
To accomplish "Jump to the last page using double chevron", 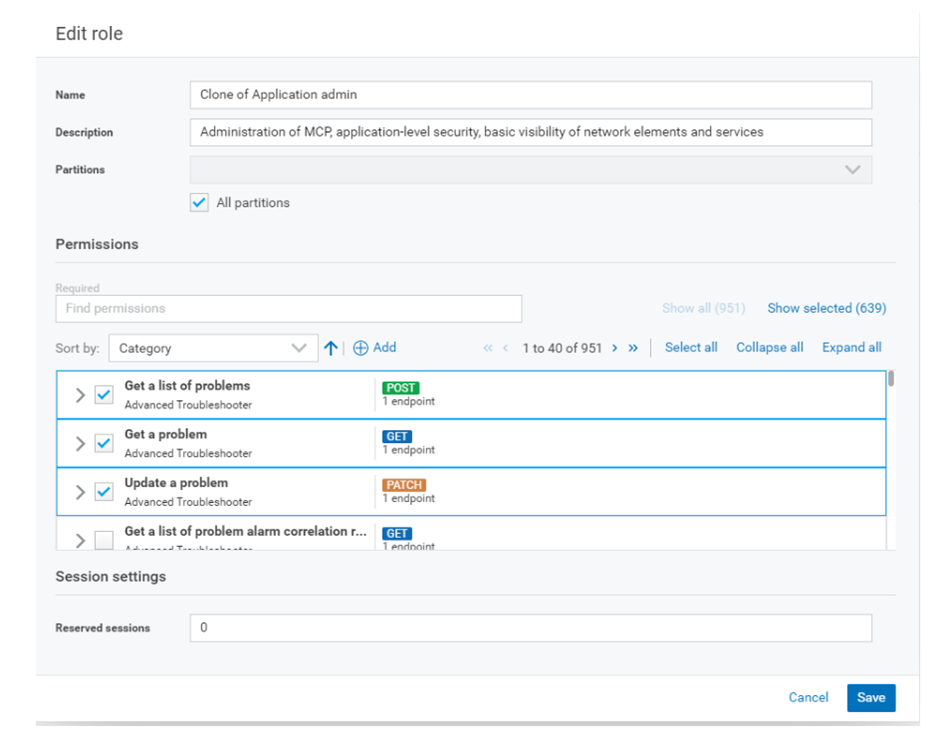I will 634,347.
